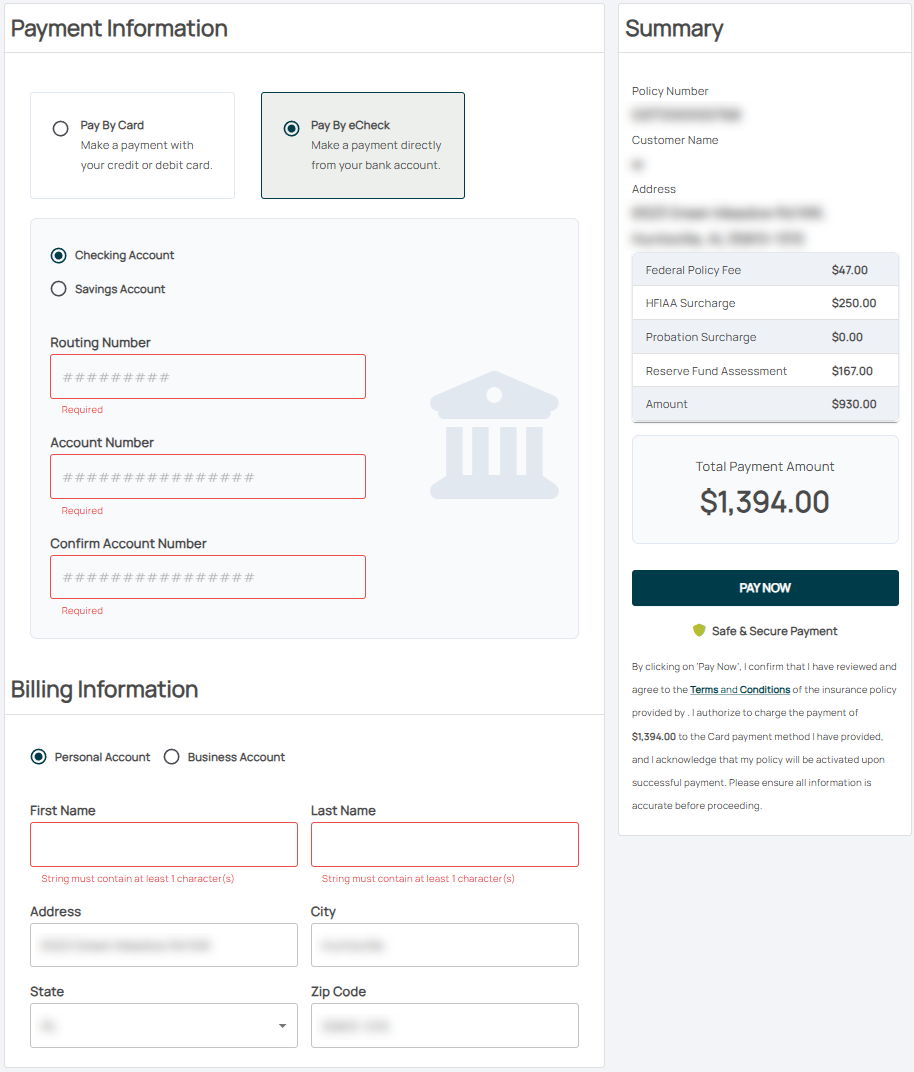This screenshot has height=1072, width=914.
Task: Click the green secure payment shield icon
Action: [699, 631]
